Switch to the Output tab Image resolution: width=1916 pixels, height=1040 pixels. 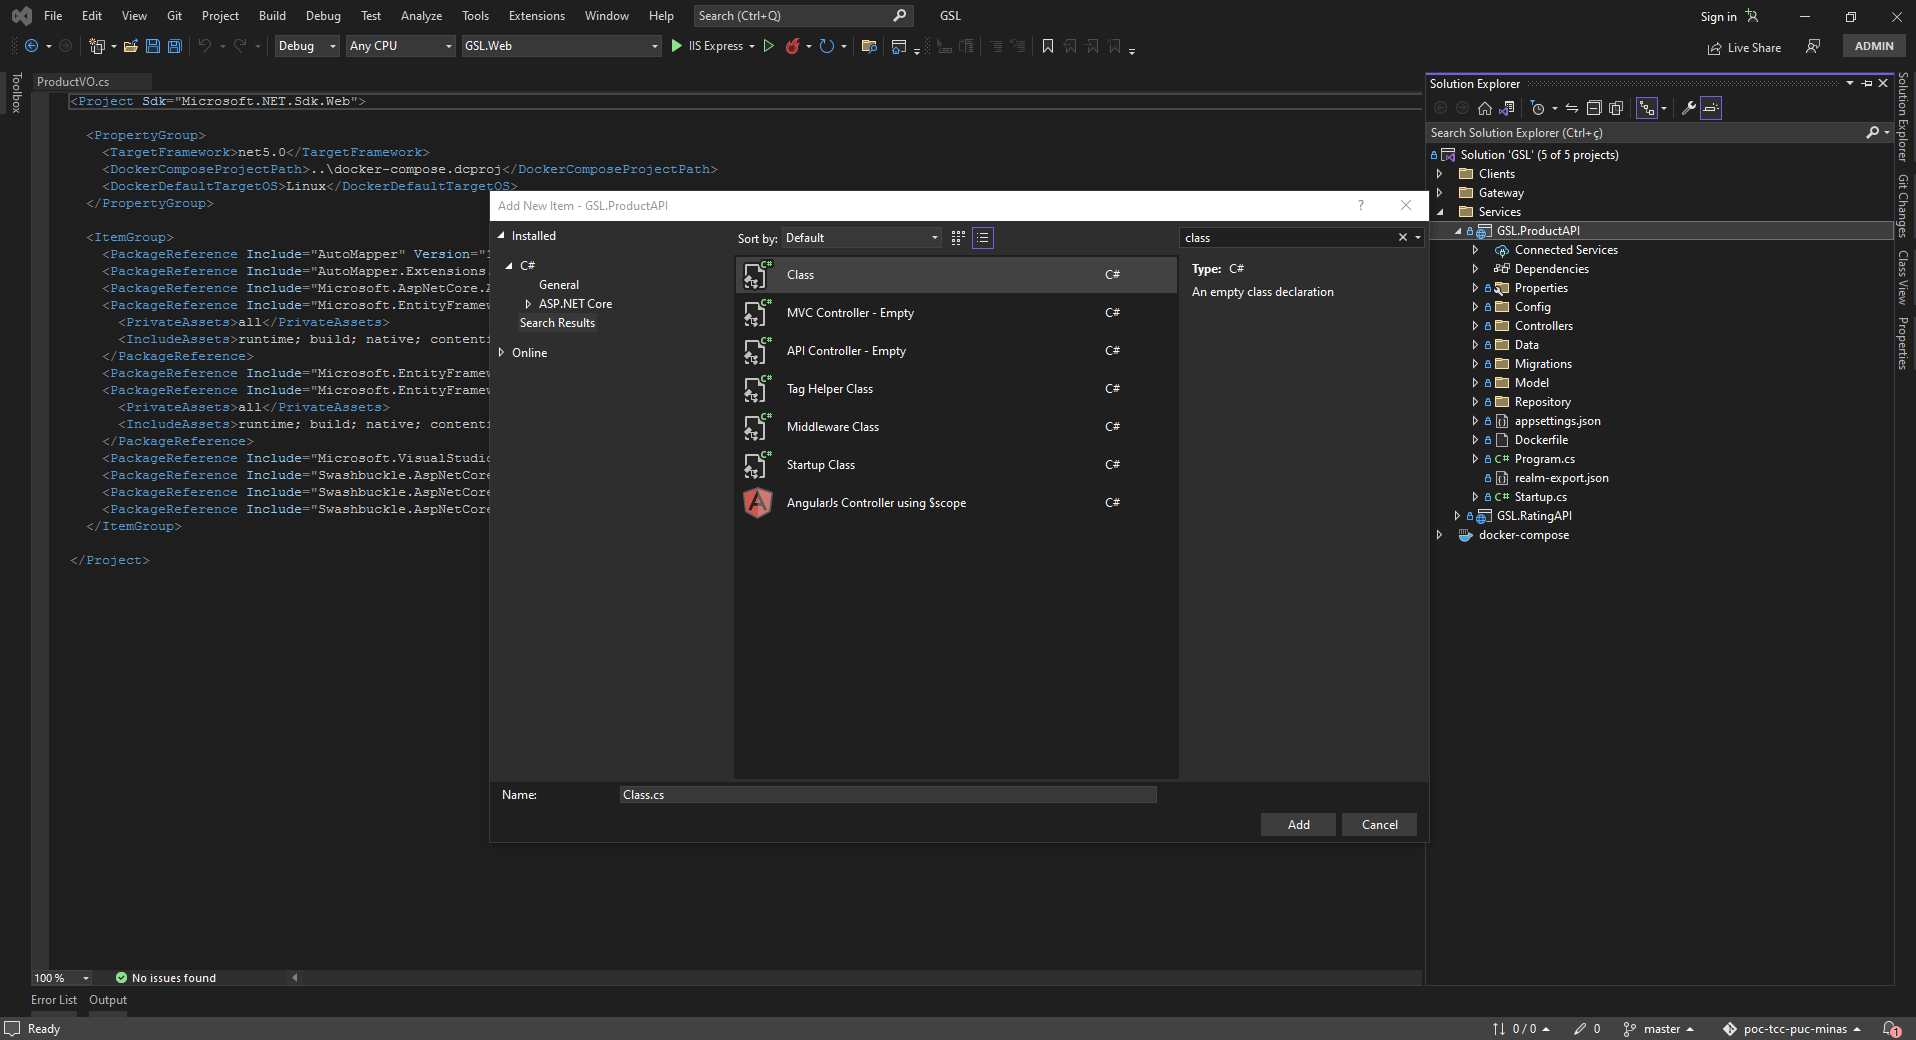point(108,1000)
